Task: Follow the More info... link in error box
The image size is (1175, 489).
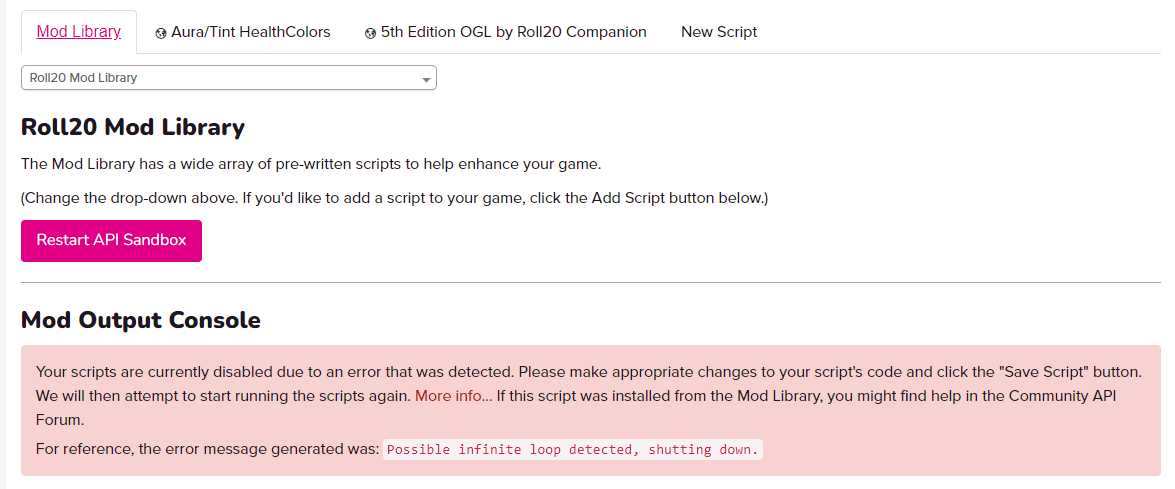Action: tap(453, 395)
